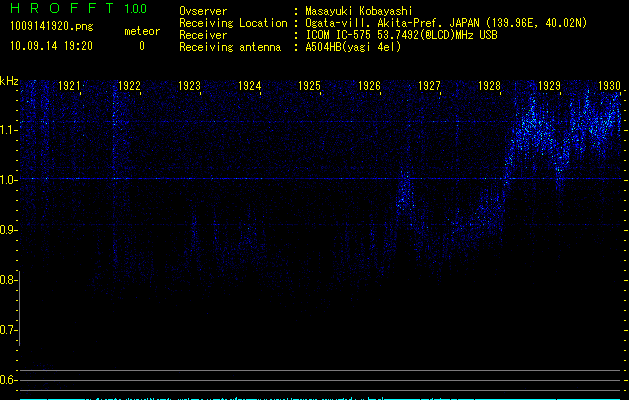
Task: Click the 1921 time marker
Action: (69, 86)
